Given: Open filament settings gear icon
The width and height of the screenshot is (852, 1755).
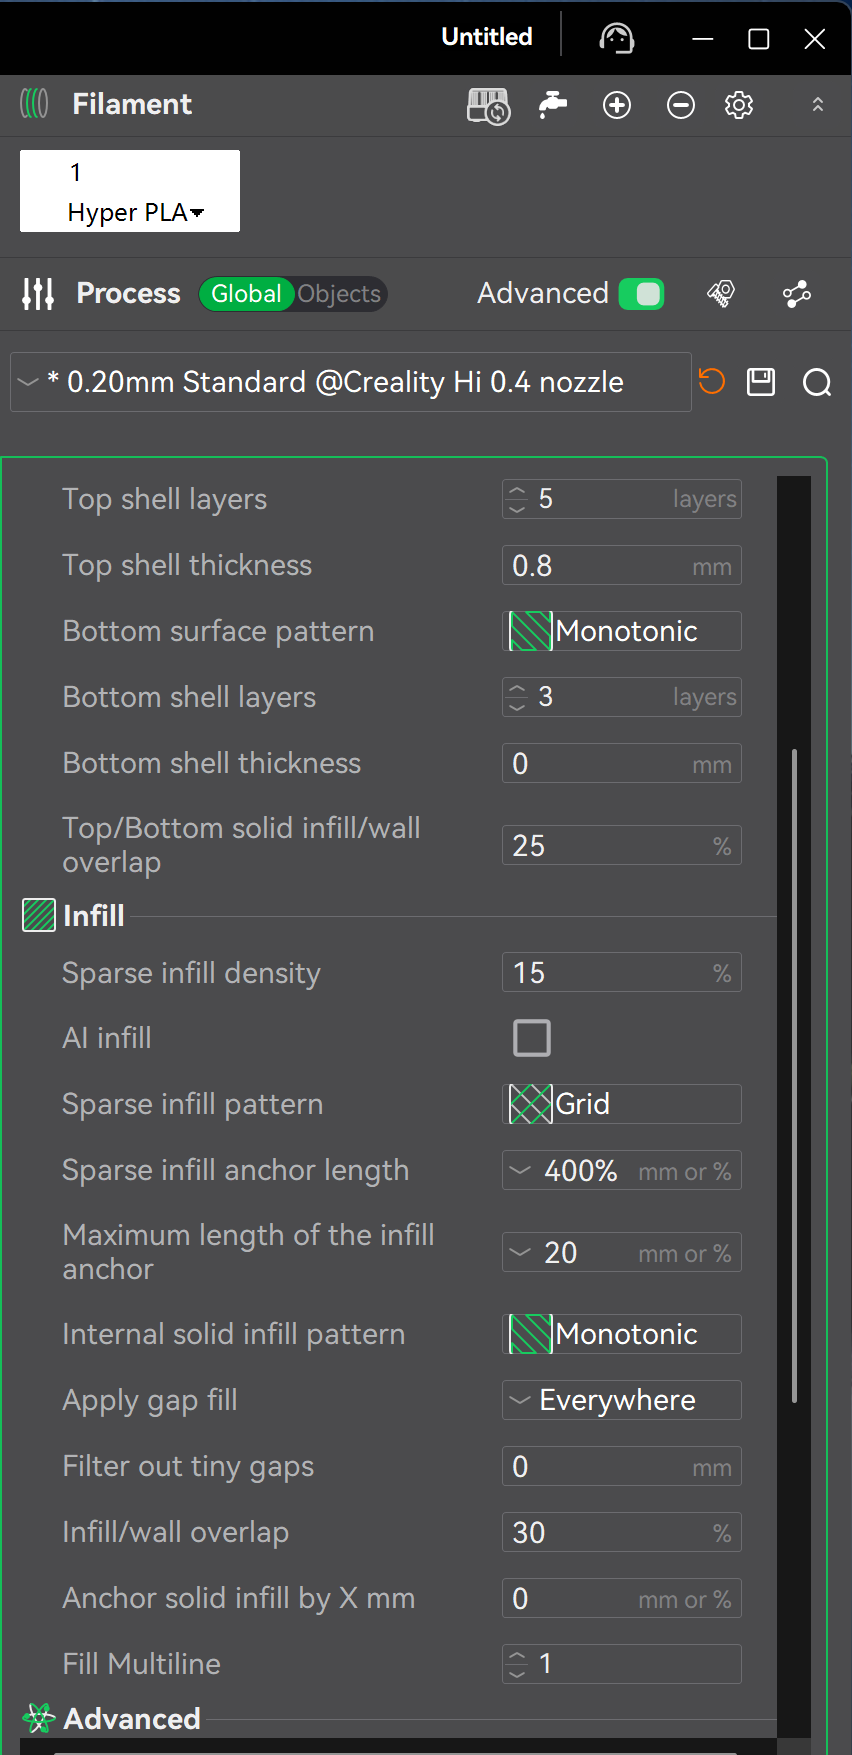Looking at the screenshot, I should click(x=739, y=105).
